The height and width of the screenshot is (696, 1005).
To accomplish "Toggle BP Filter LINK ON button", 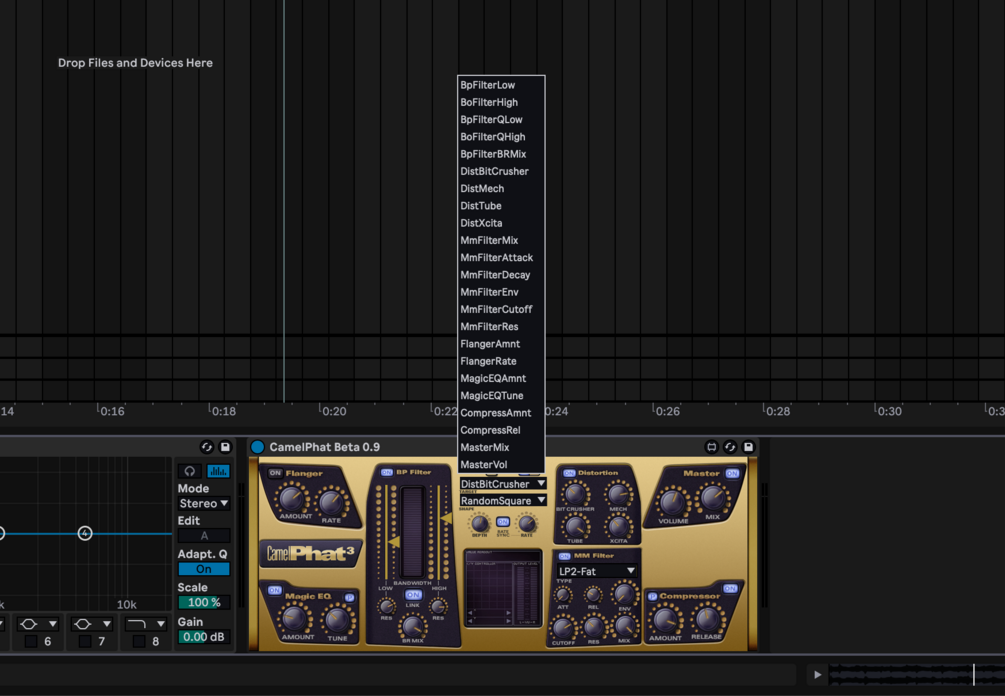I will (413, 595).
